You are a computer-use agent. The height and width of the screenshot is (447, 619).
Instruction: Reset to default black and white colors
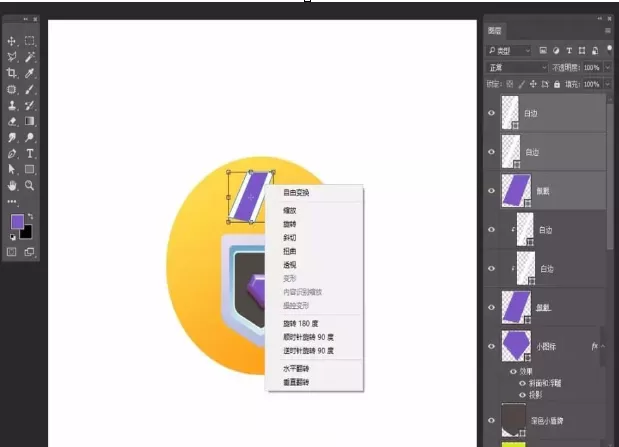click(x=13, y=237)
